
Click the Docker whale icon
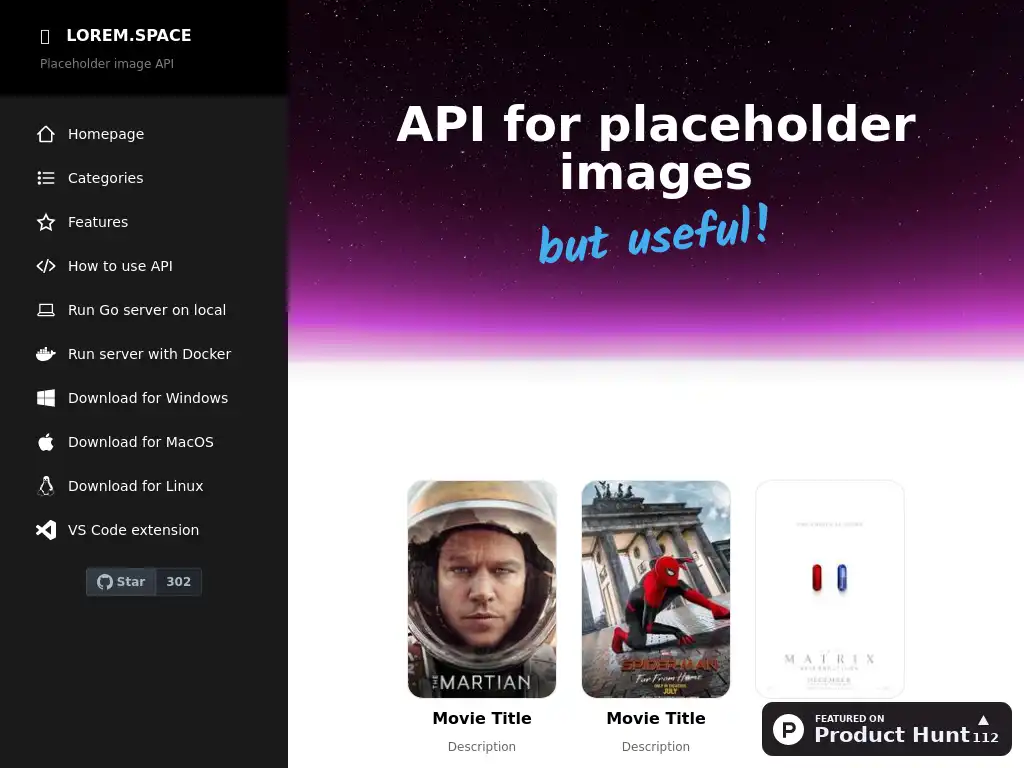point(46,354)
